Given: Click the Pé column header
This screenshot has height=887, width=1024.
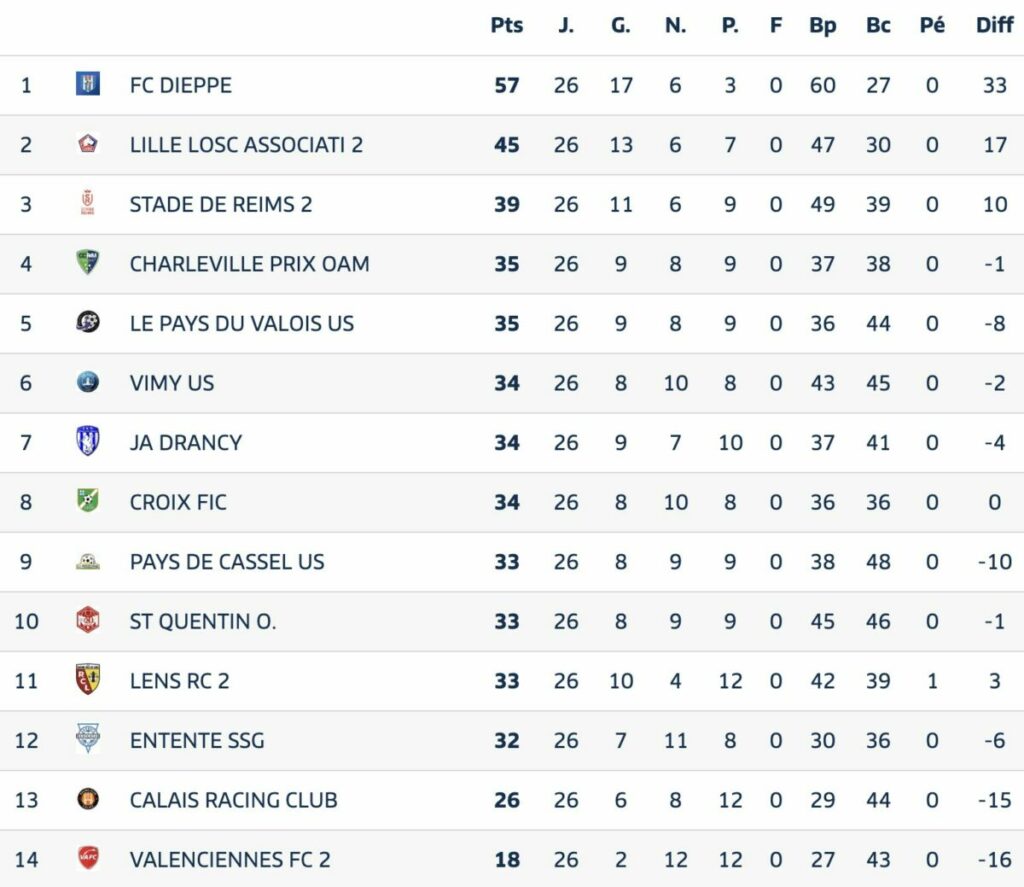Looking at the screenshot, I should click(932, 26).
